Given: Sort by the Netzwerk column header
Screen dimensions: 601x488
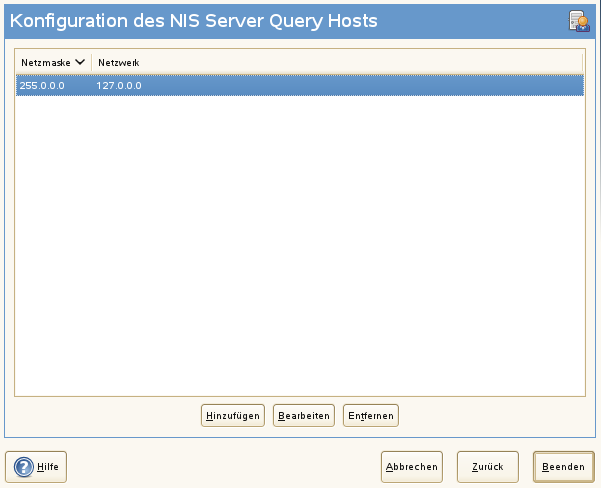Looking at the screenshot, I should 118,63.
